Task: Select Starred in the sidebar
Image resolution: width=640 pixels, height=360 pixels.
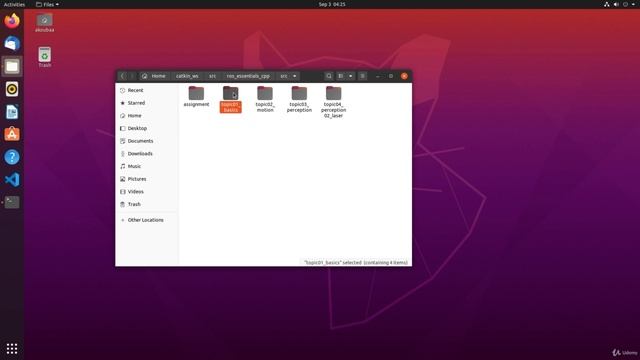Action: 147,103
